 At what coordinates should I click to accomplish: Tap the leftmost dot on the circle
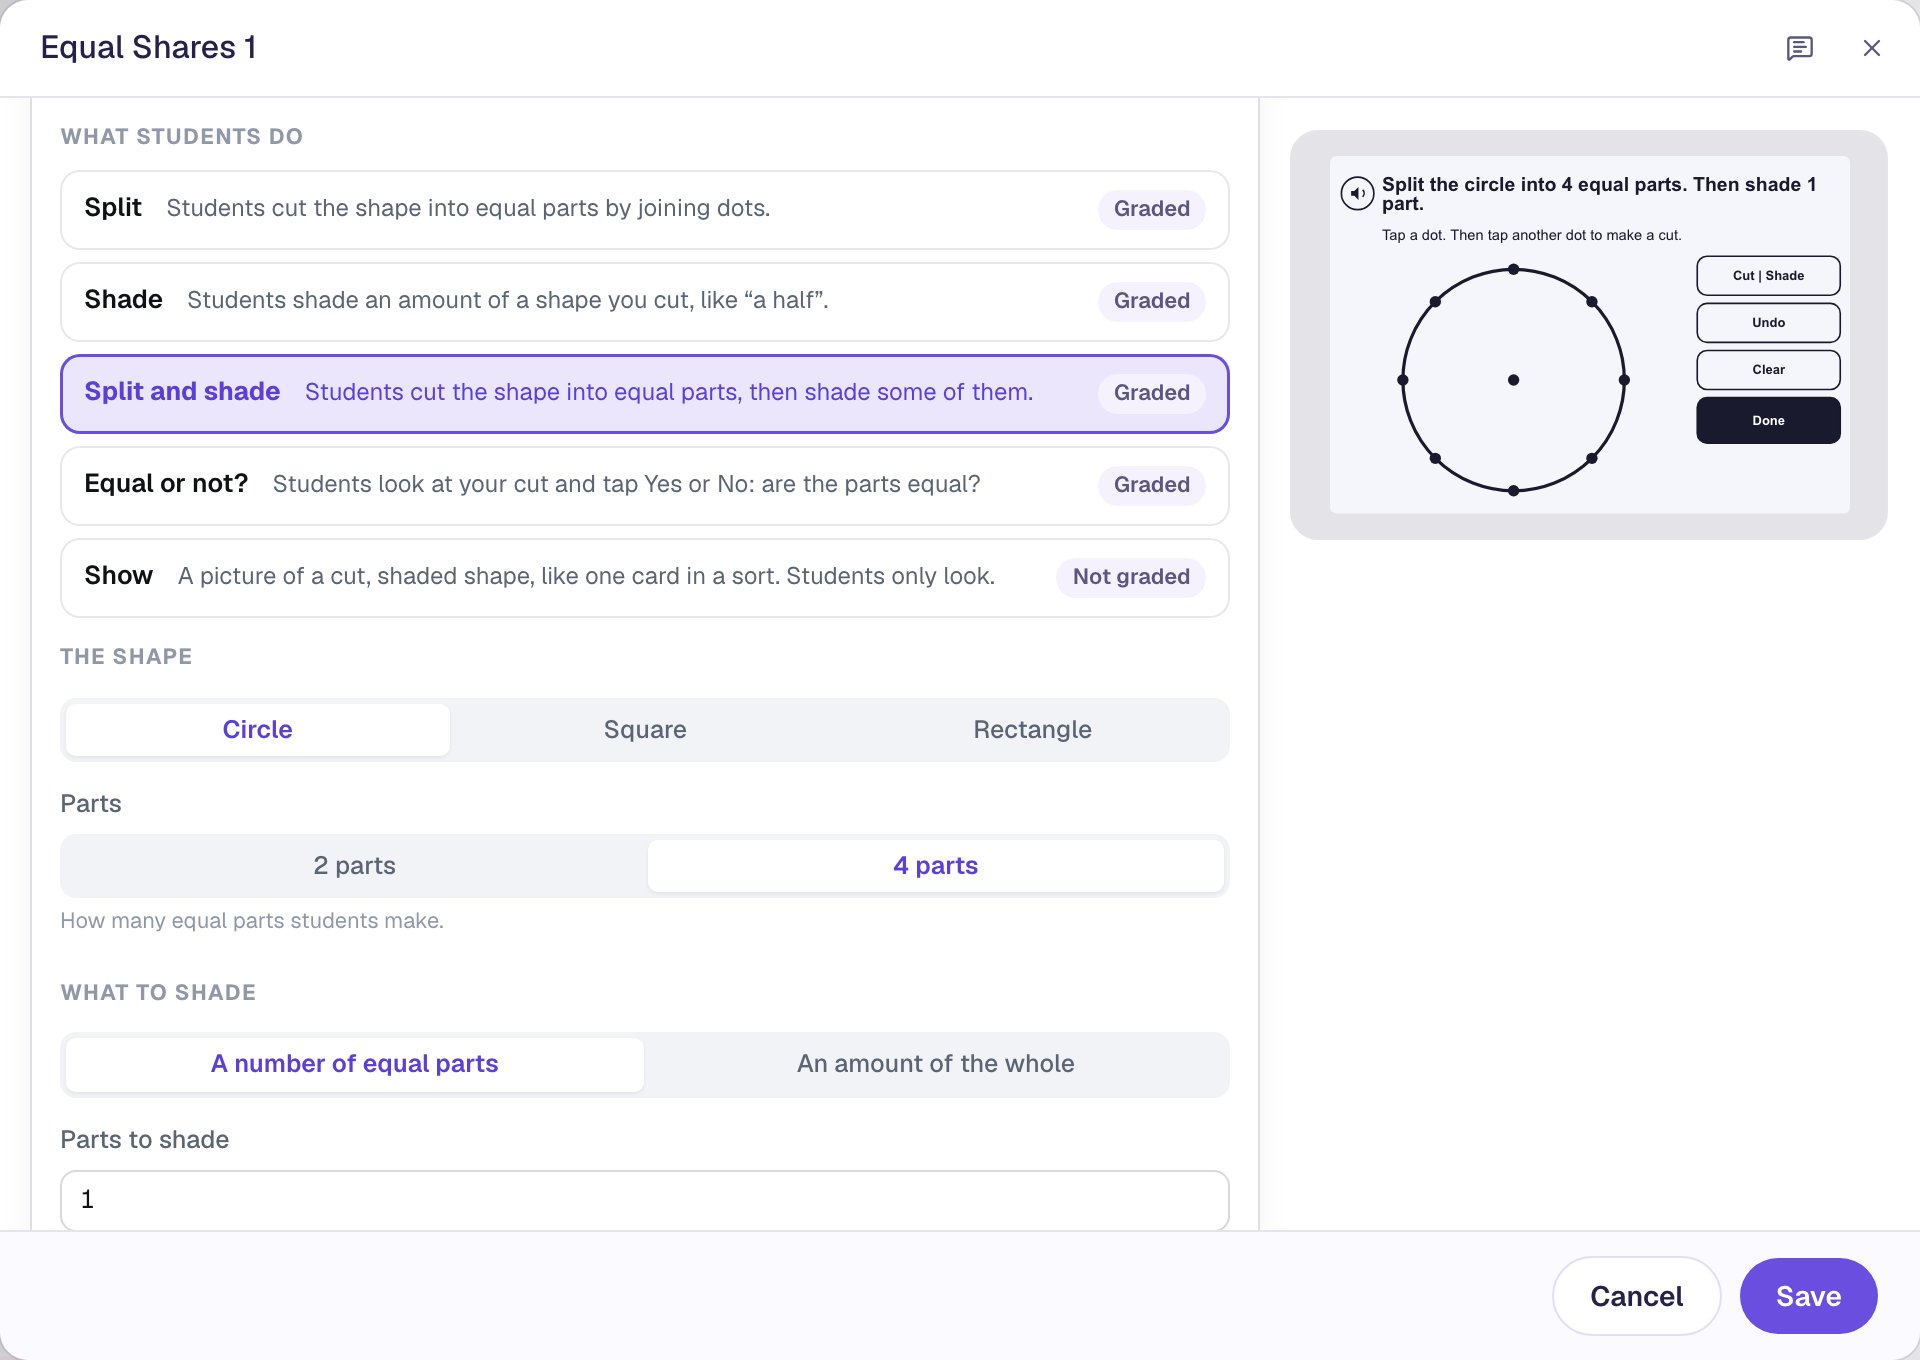tap(1403, 380)
